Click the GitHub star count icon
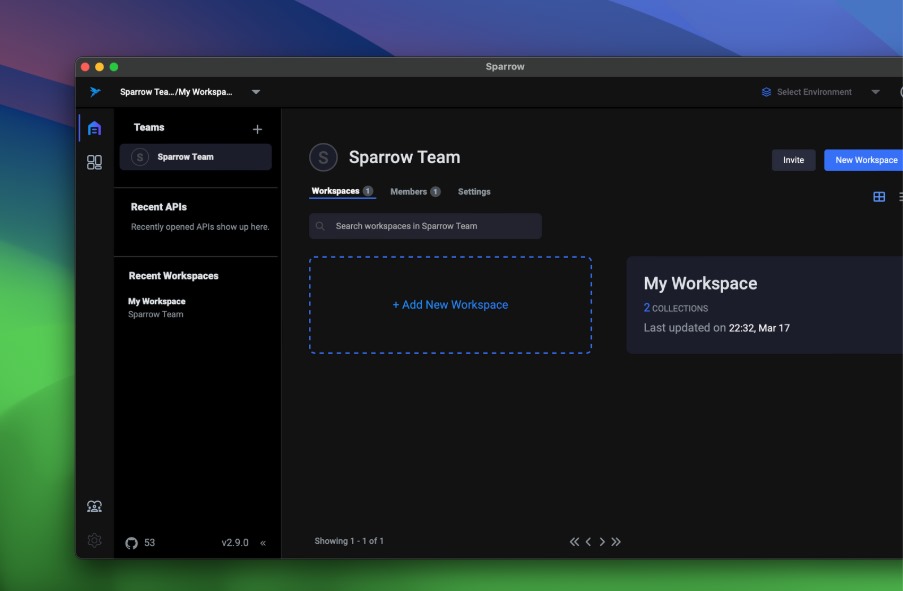The height and width of the screenshot is (591, 903). tap(131, 541)
